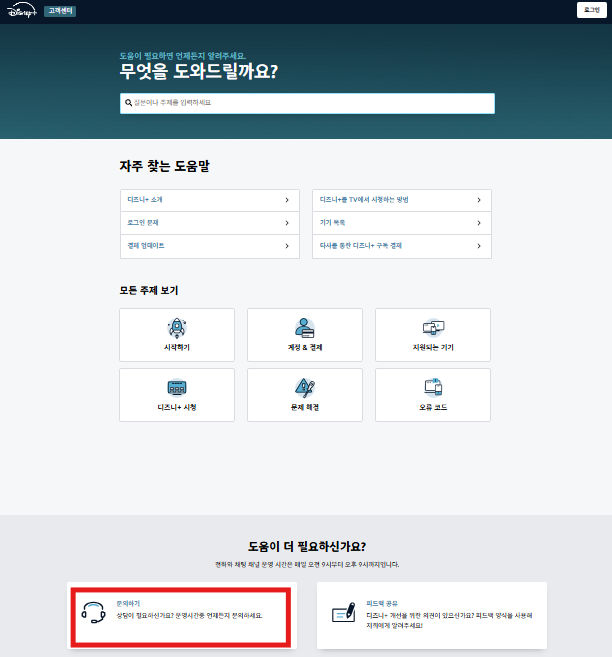This screenshot has width=612, height=657.
Task: Open the 디즈니+ 소개 help article
Action: click(209, 200)
